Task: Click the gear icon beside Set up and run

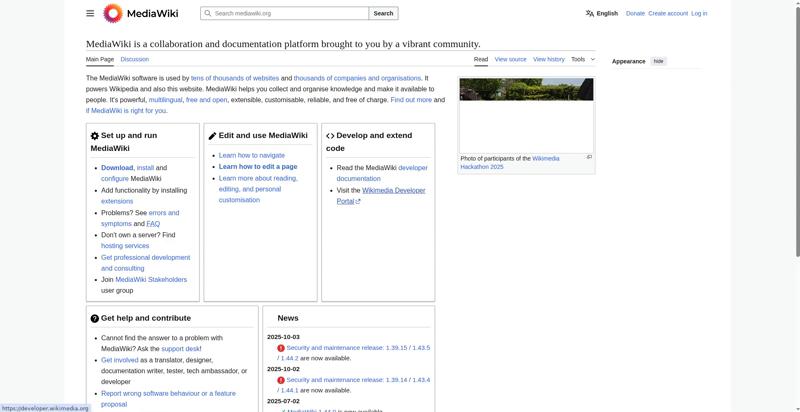Action: pyautogui.click(x=95, y=136)
